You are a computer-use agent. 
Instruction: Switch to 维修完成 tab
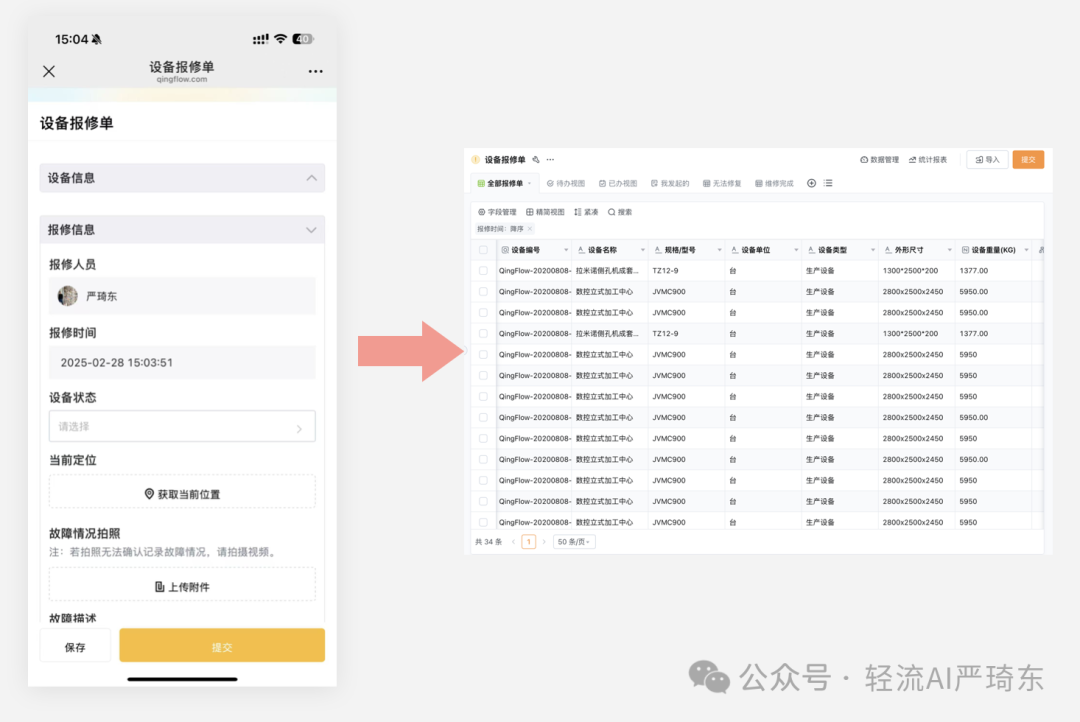(x=774, y=183)
